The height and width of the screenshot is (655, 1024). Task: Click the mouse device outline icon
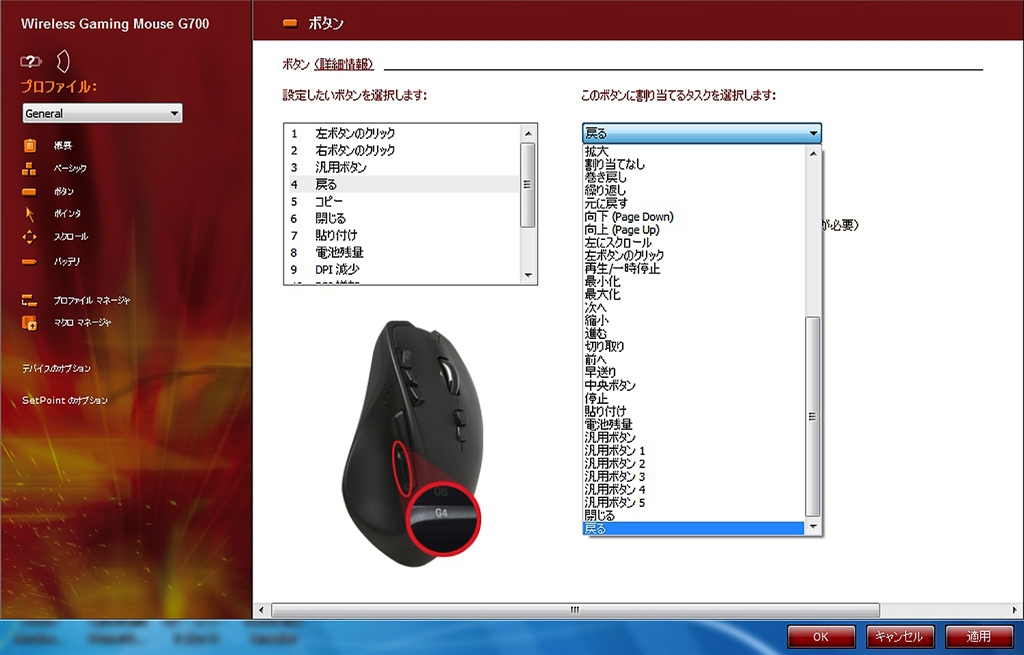(63, 61)
